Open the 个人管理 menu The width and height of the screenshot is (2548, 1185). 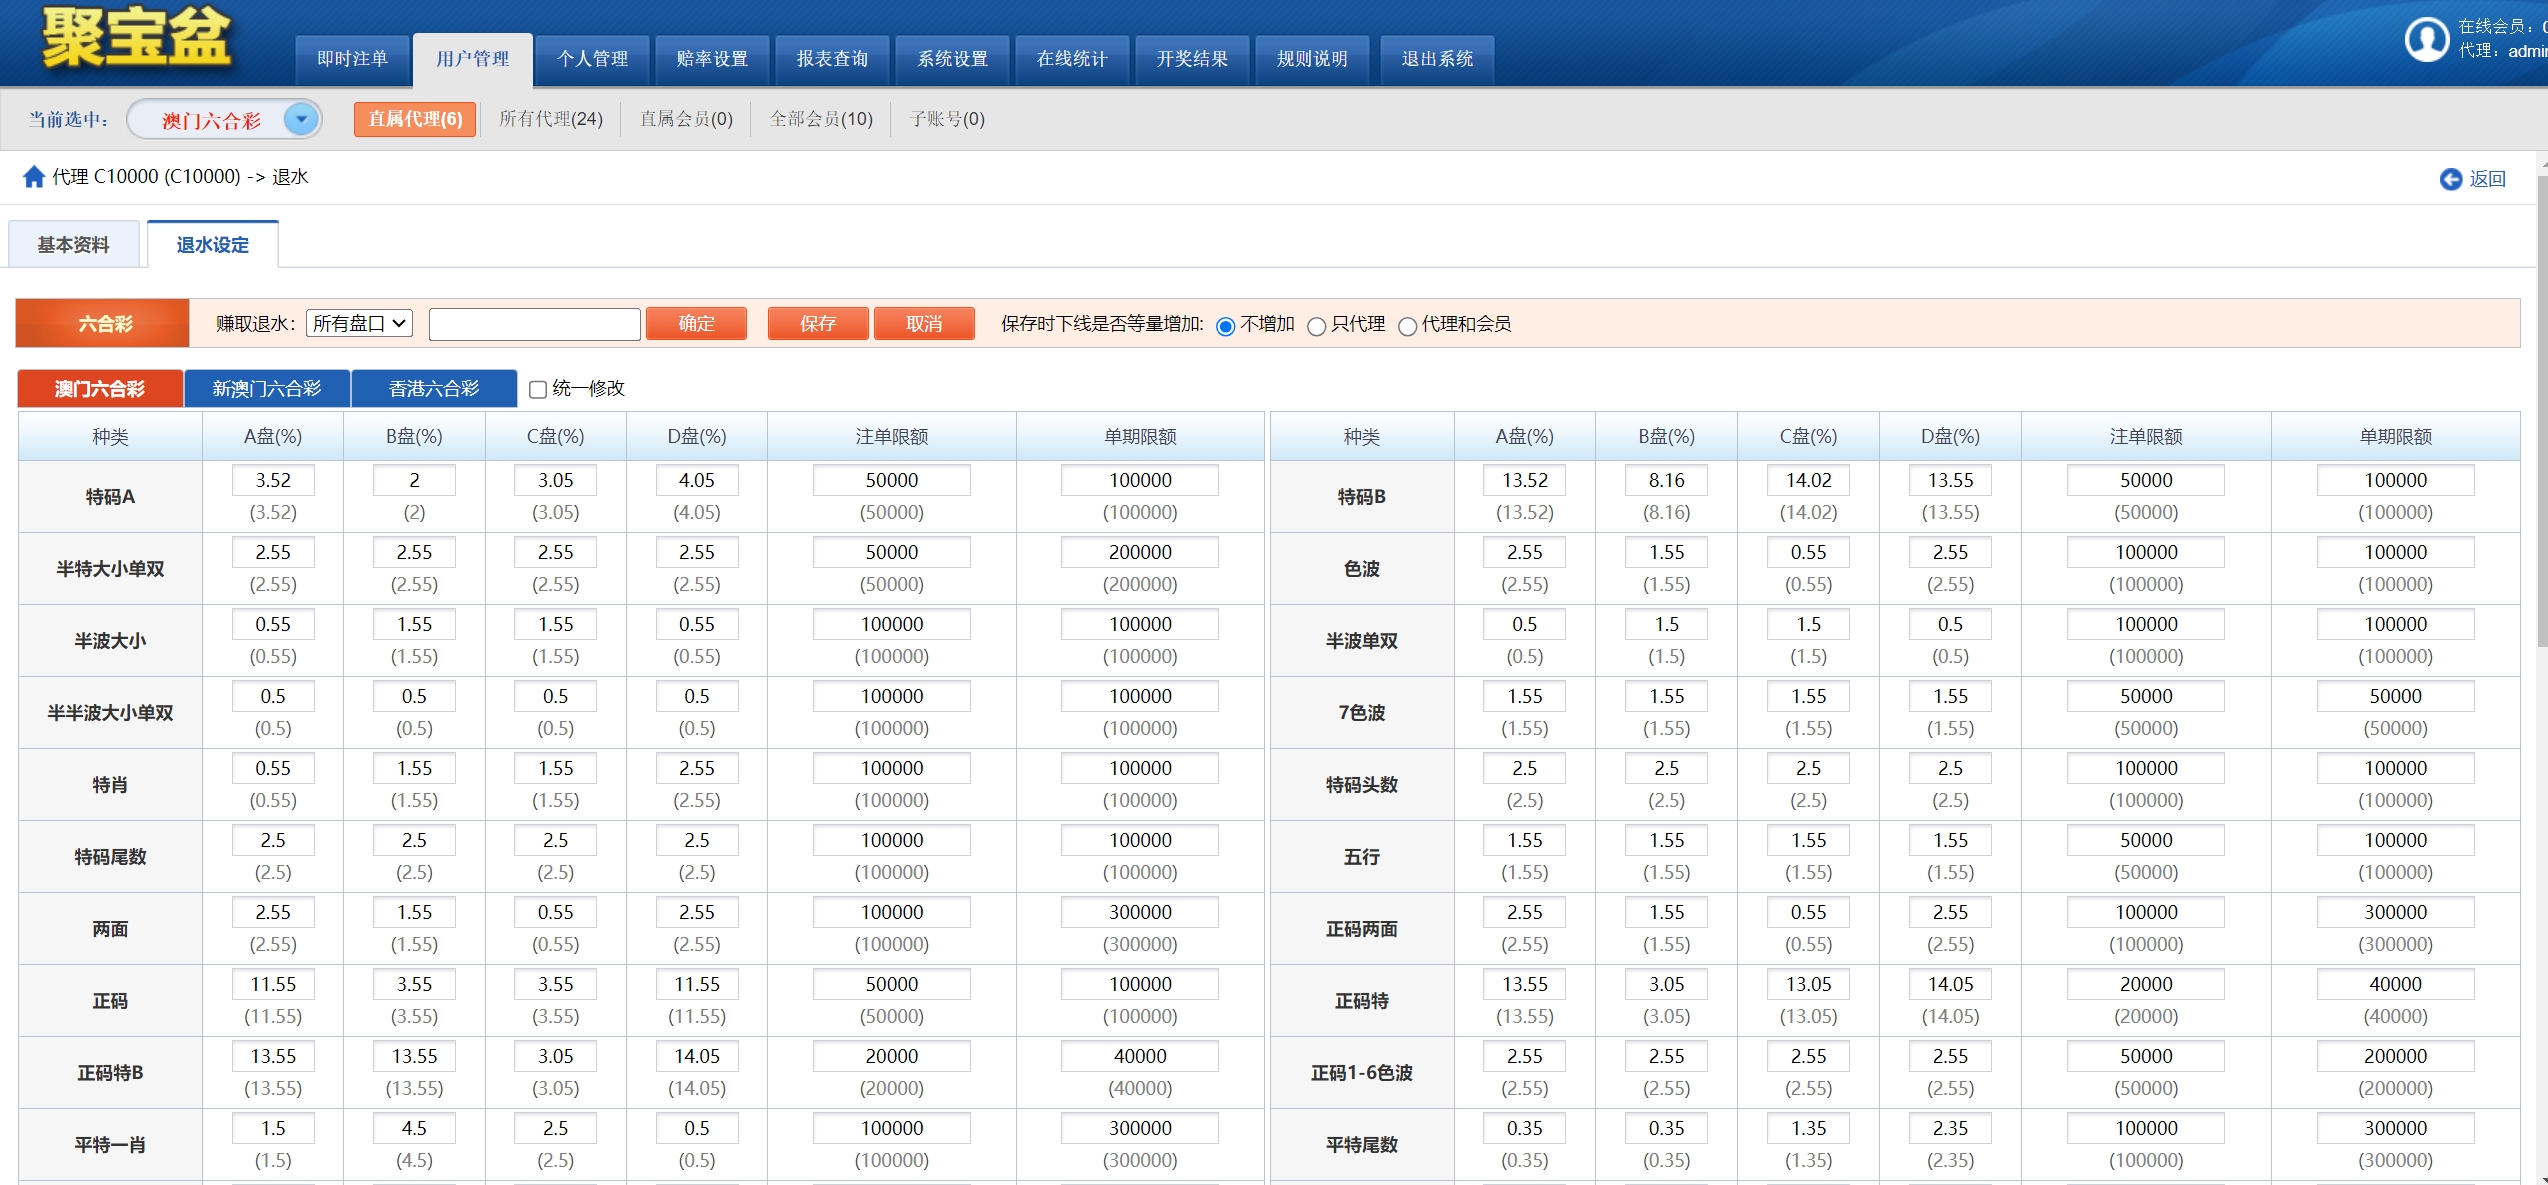click(592, 59)
